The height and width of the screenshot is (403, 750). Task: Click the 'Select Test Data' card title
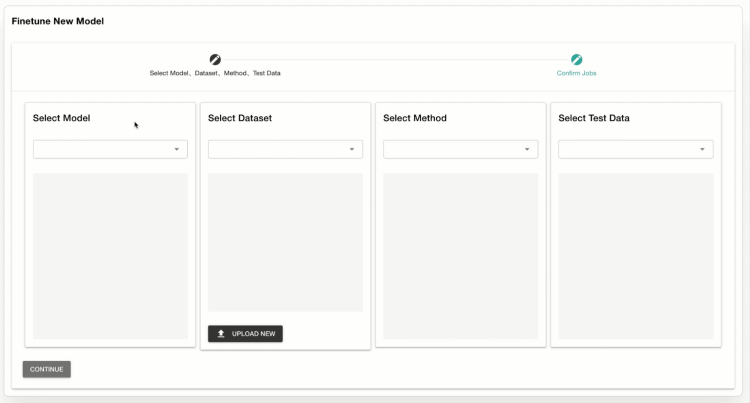tap(594, 118)
